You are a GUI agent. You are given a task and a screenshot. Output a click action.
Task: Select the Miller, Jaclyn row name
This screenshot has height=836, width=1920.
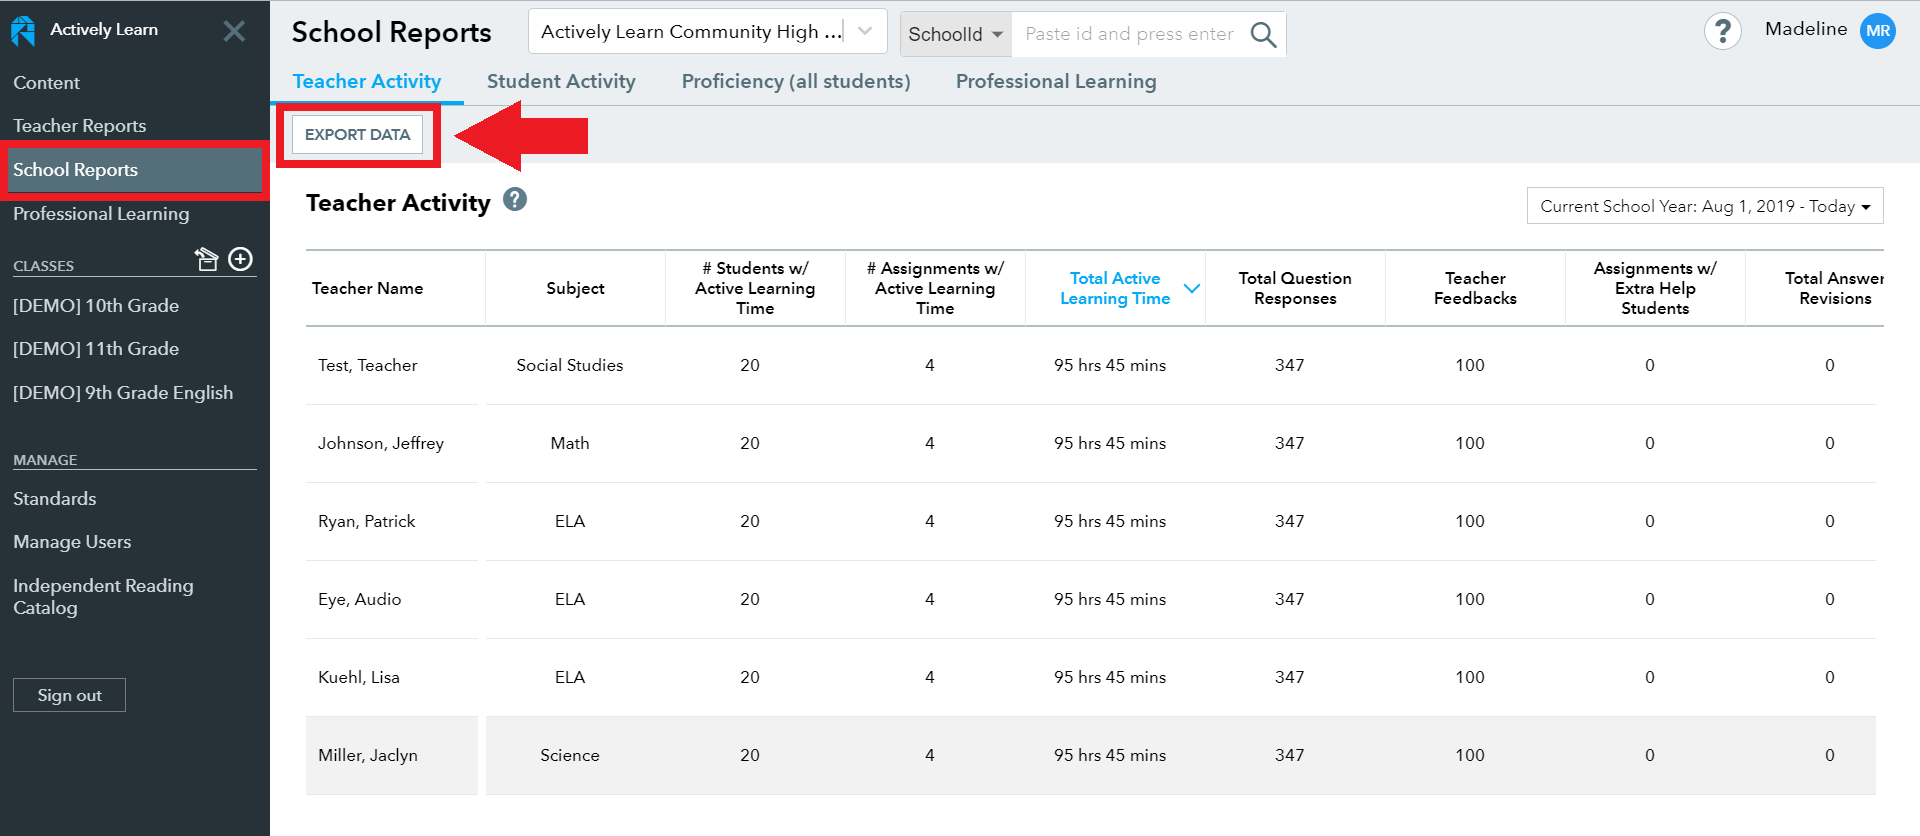[x=367, y=755]
